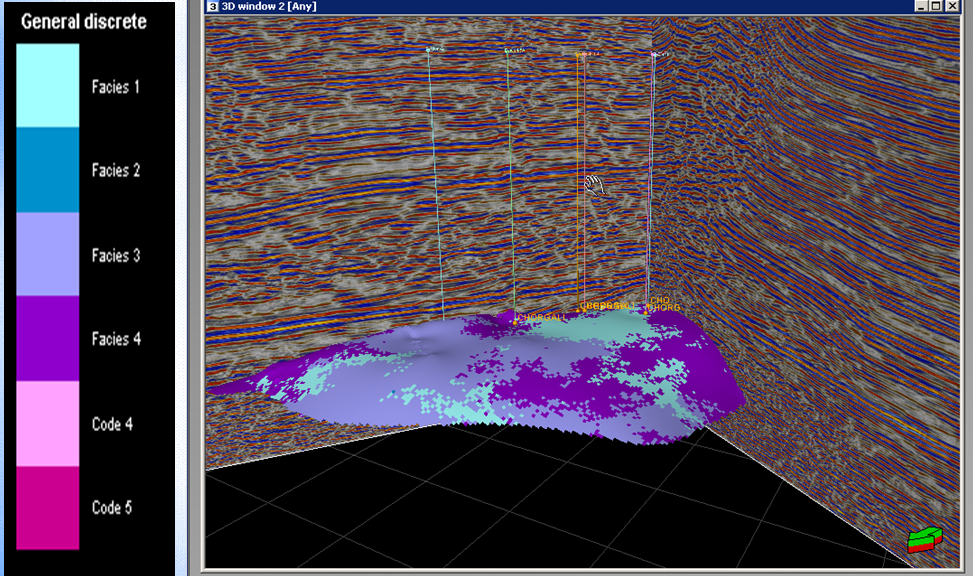Click the CHORGALL well top label
The image size is (973, 576).
click(x=542, y=317)
